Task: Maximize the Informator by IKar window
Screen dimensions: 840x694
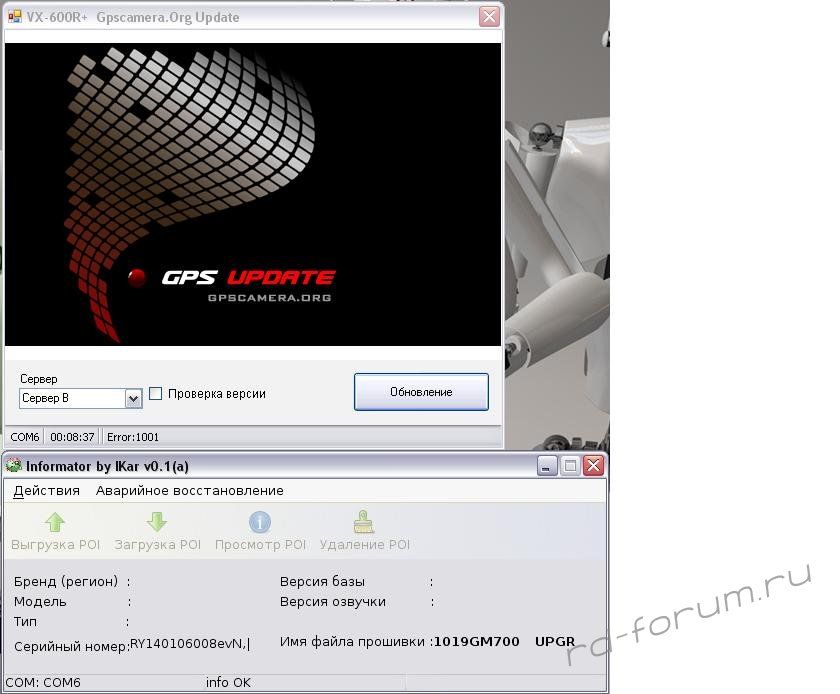Action: coord(570,466)
